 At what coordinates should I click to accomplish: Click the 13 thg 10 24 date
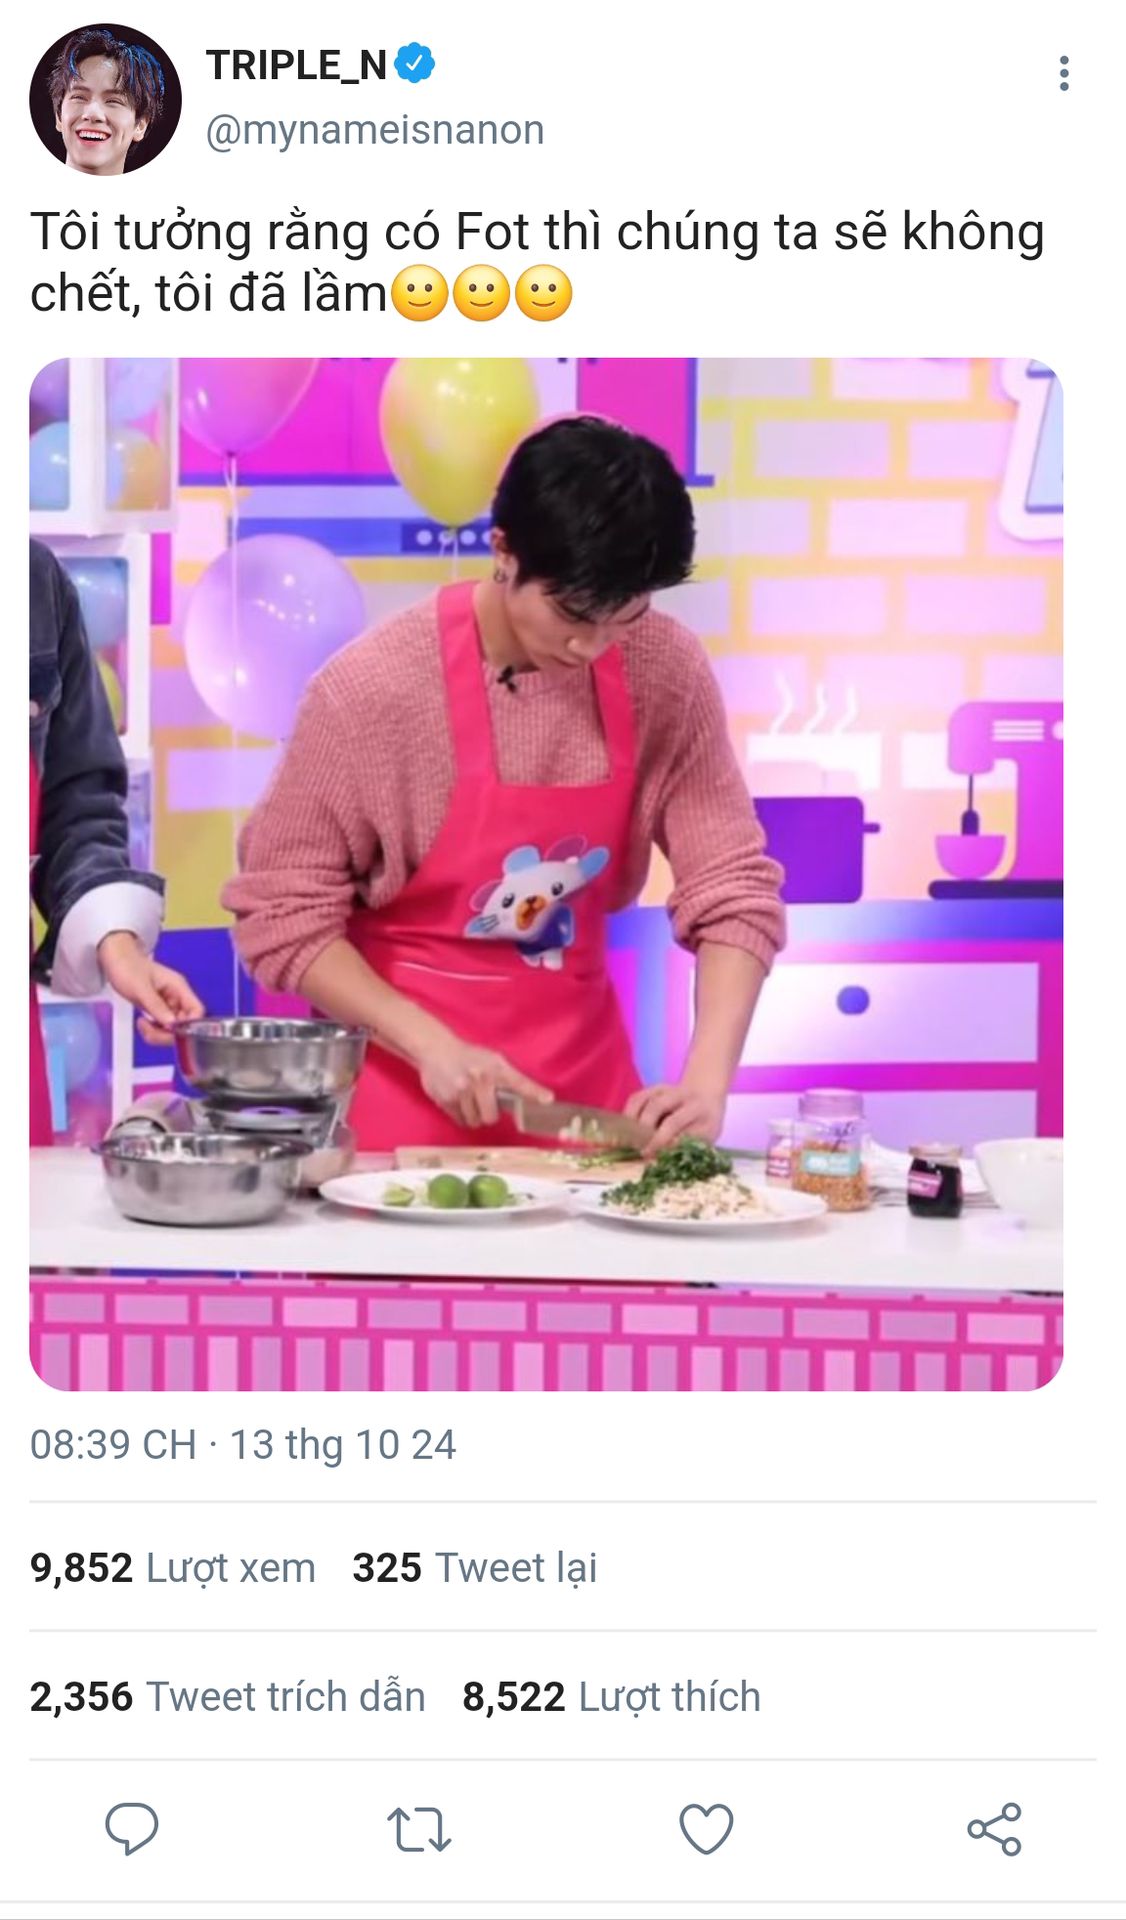[x=343, y=1445]
